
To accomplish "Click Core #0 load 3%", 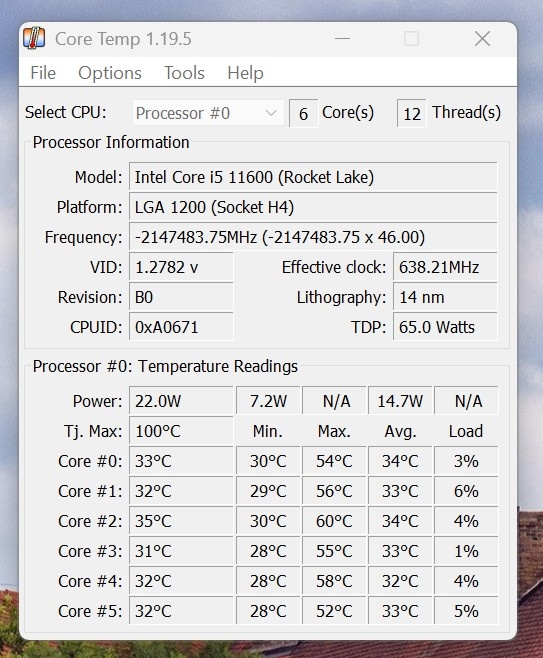I will 466,461.
